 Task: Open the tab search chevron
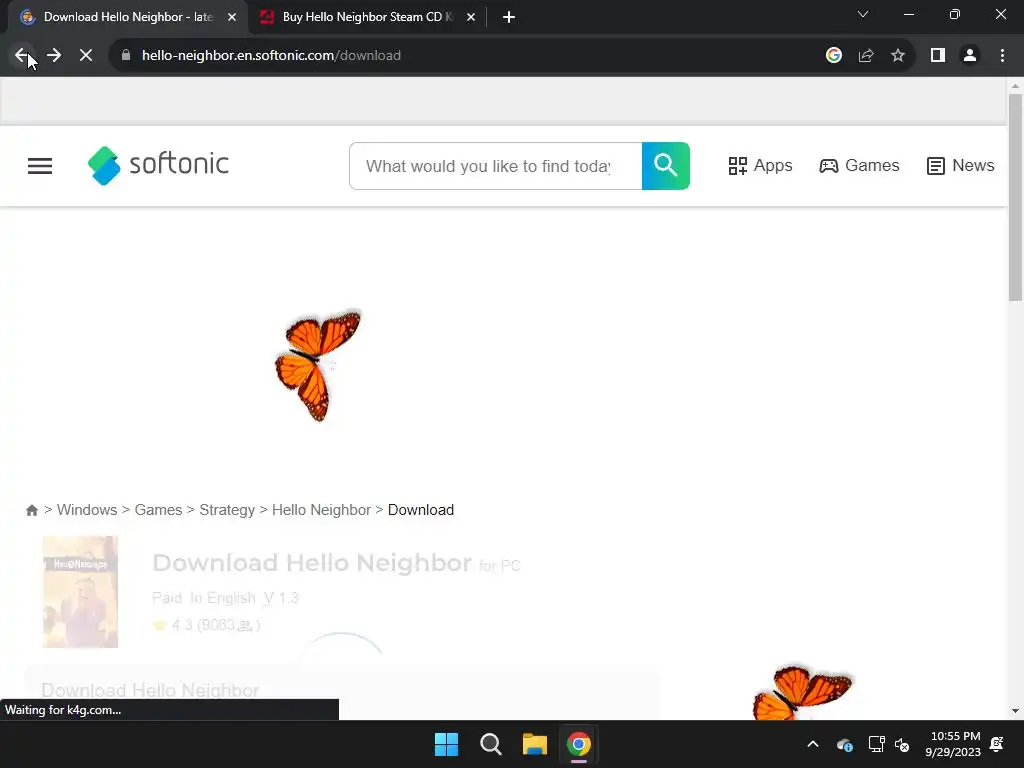point(863,14)
